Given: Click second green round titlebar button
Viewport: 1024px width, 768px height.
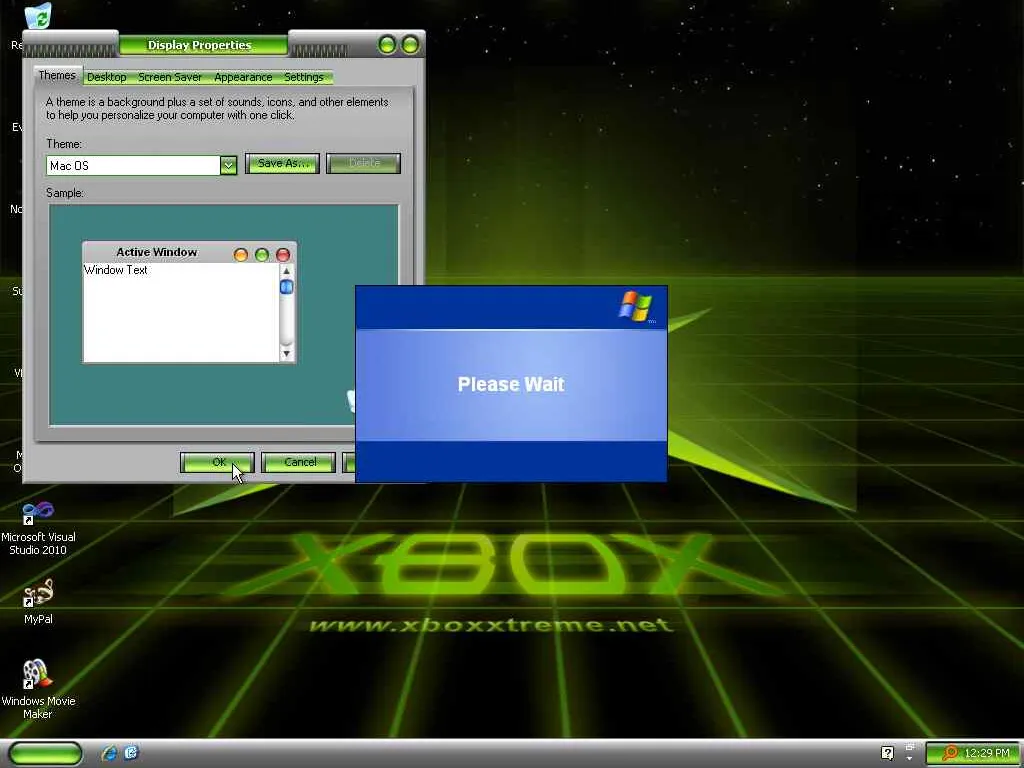Looking at the screenshot, I should coord(410,44).
